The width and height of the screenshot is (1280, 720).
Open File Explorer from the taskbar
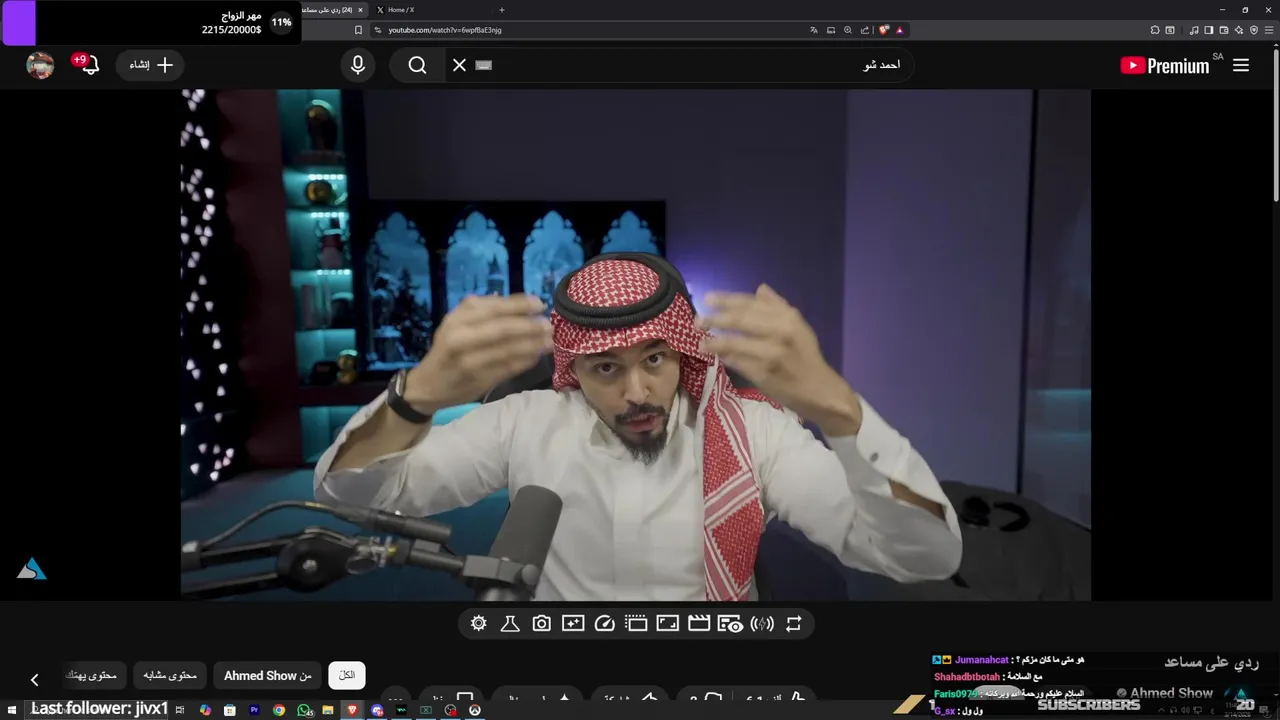(328, 710)
